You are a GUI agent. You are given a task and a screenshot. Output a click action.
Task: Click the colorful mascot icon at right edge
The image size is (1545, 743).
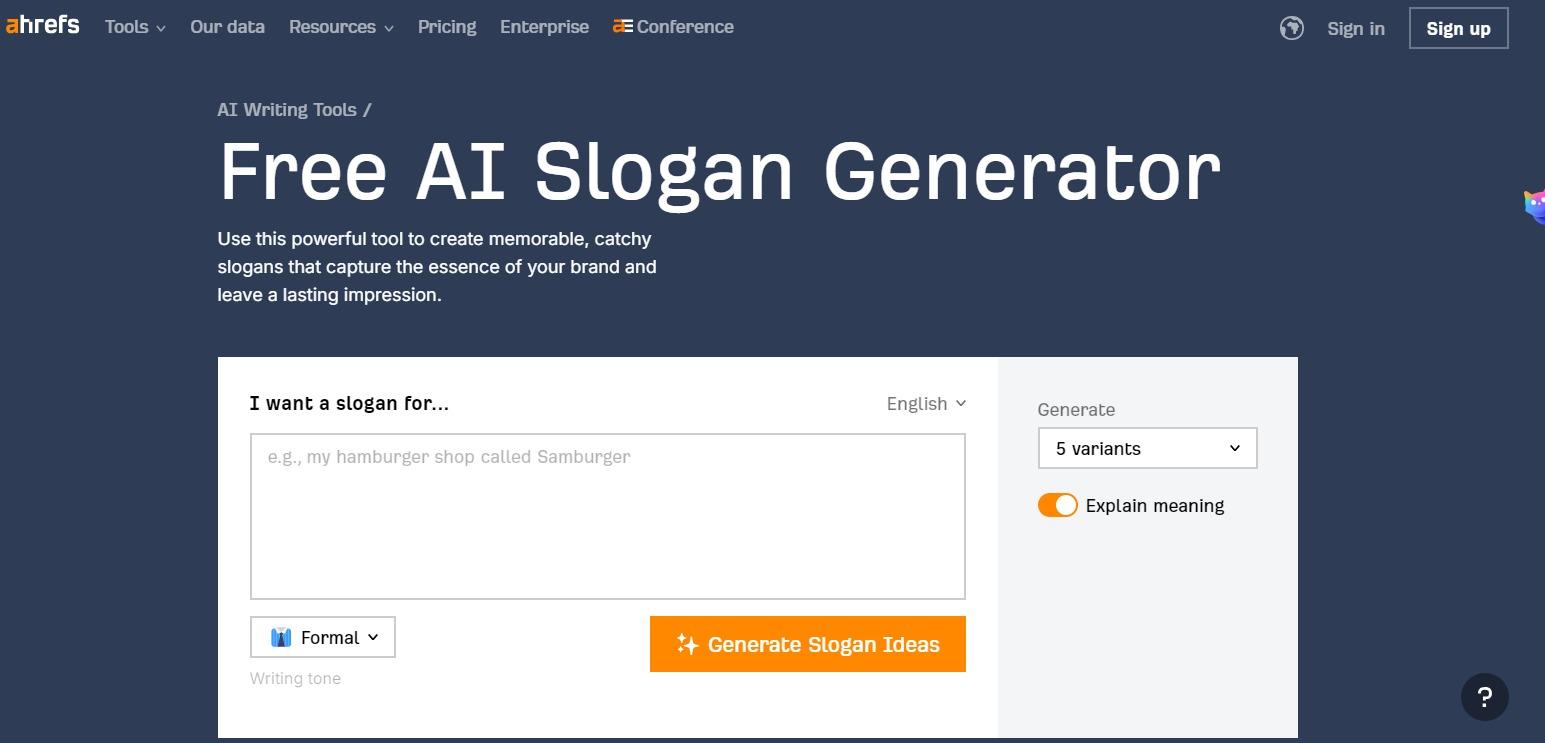pyautogui.click(x=1534, y=206)
